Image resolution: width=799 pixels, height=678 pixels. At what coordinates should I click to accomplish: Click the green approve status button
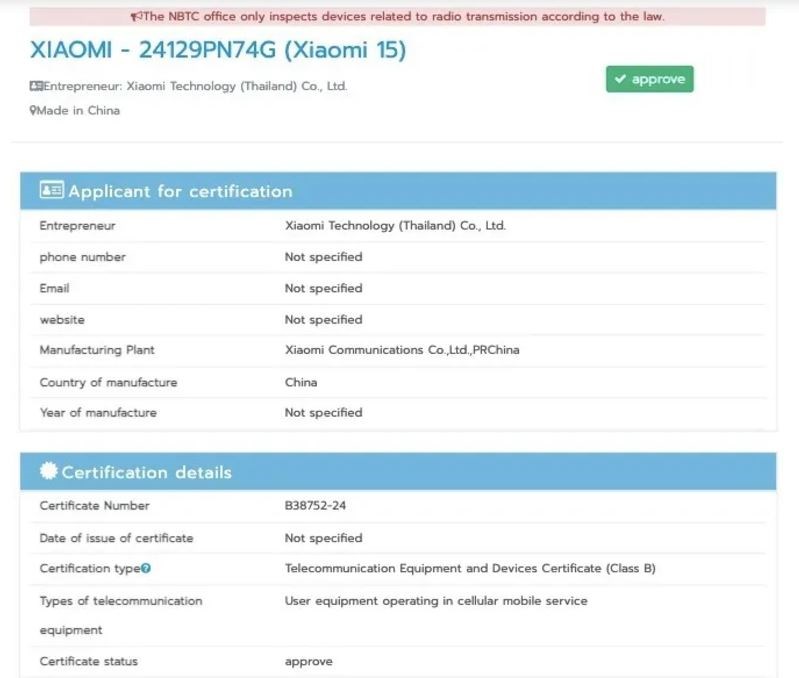click(649, 79)
